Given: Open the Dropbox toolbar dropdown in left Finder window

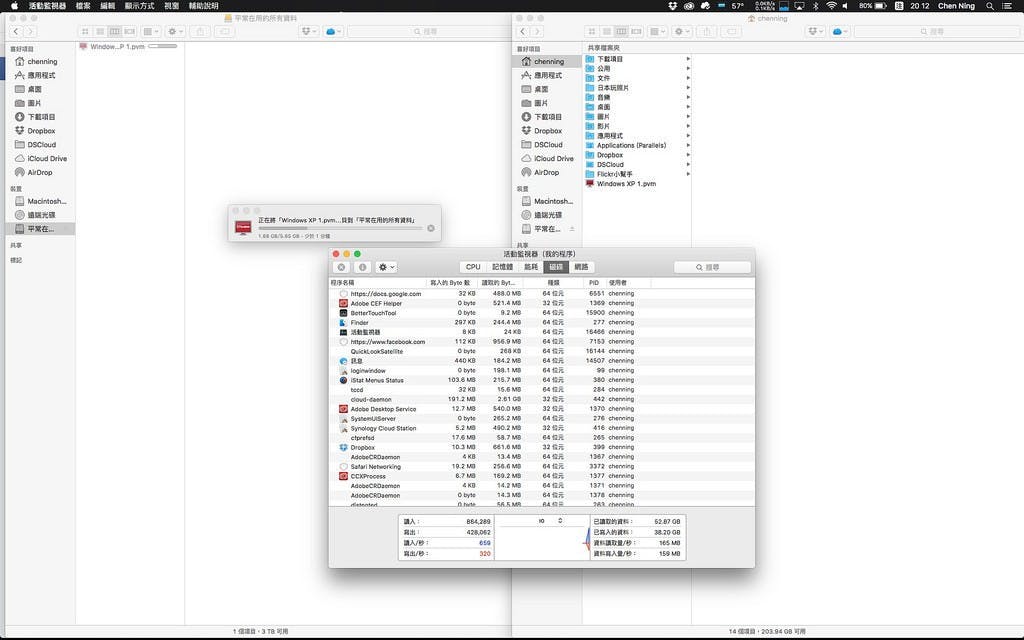Looking at the screenshot, I should 308,31.
